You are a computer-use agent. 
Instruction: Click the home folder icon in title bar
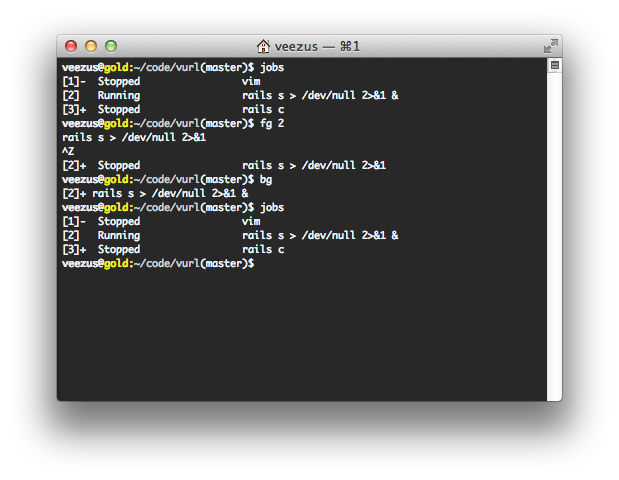263,46
